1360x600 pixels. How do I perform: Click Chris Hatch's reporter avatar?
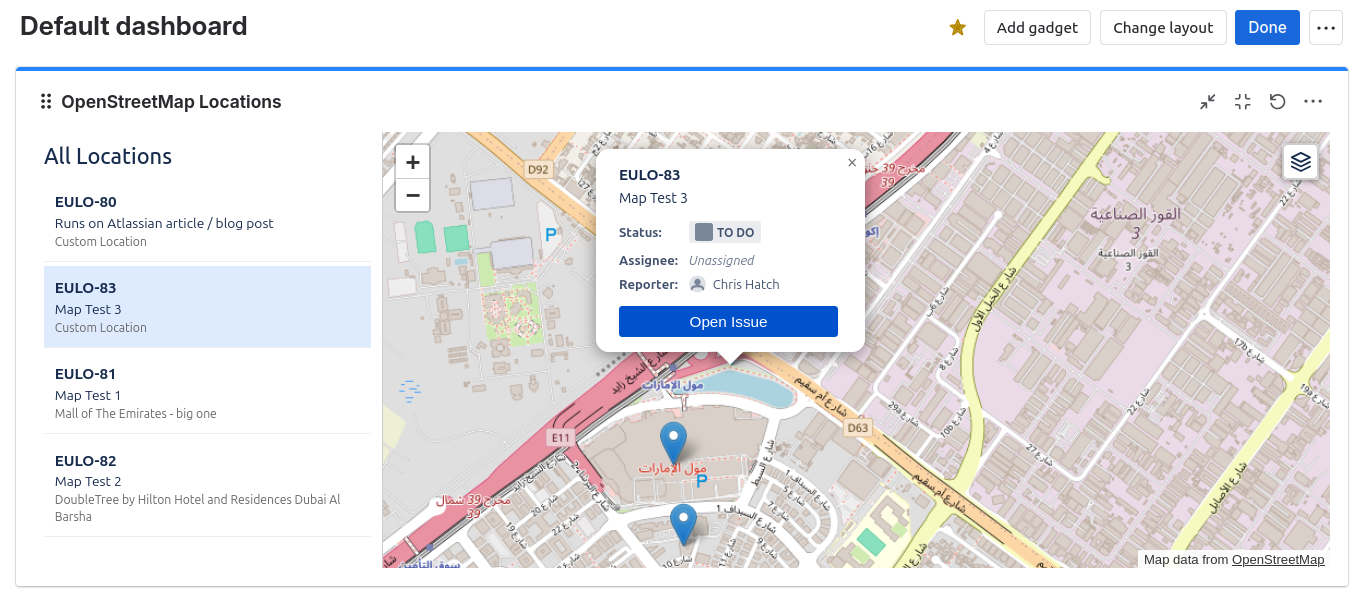tap(697, 284)
